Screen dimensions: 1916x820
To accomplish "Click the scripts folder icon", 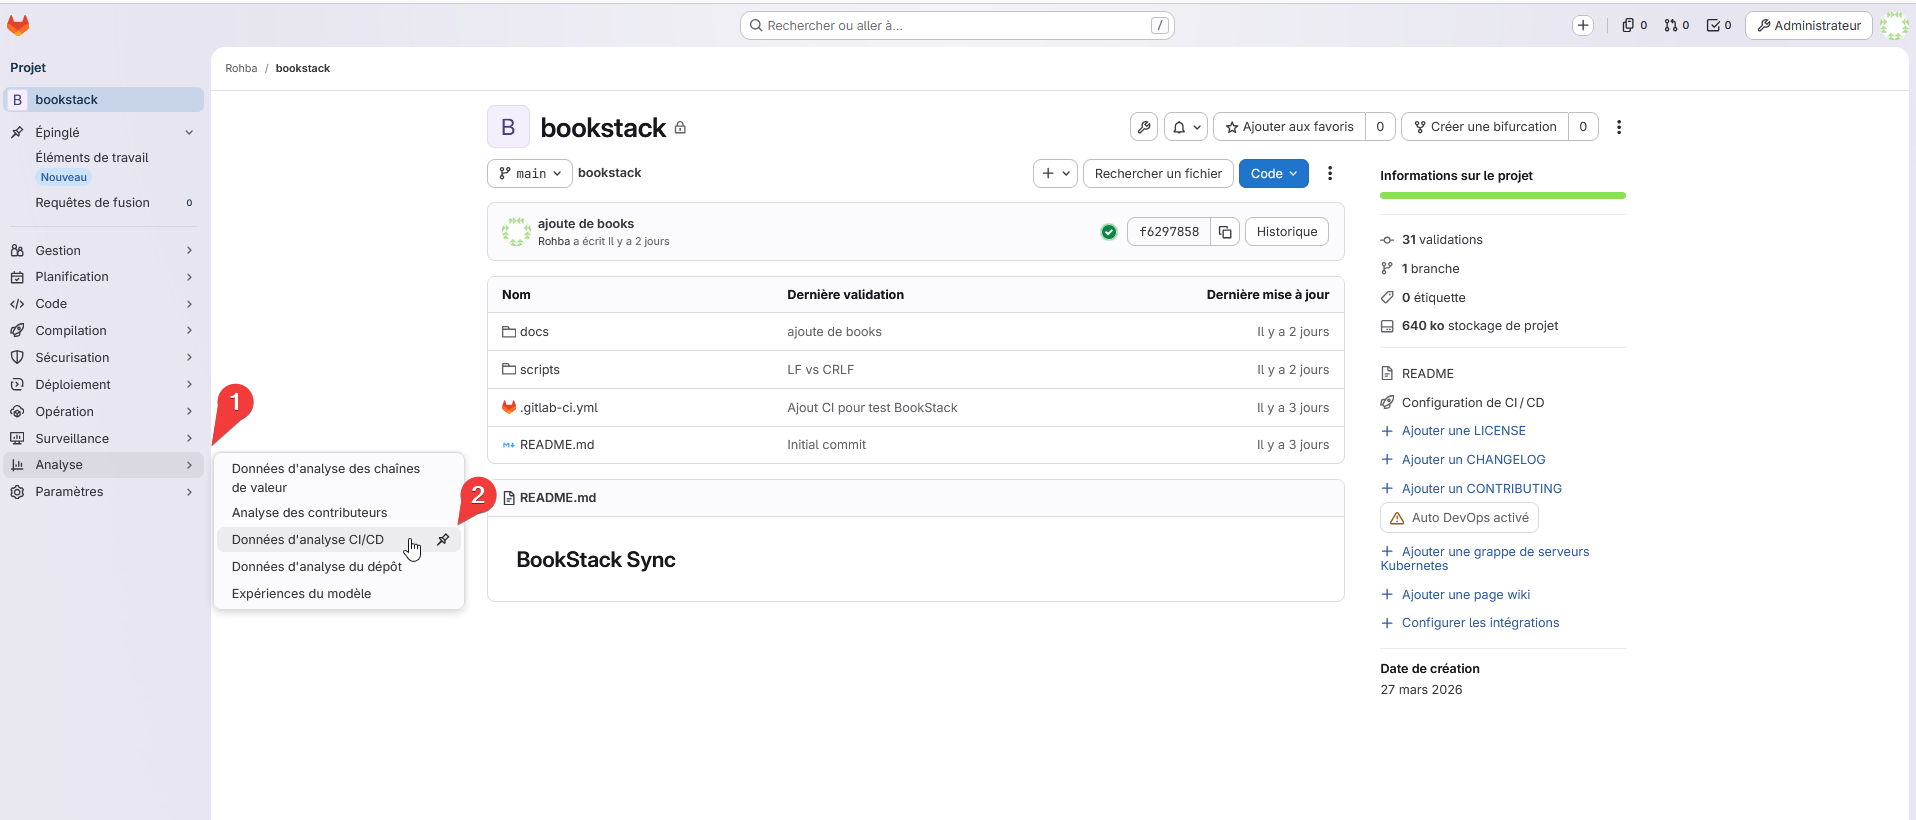I will (x=509, y=370).
